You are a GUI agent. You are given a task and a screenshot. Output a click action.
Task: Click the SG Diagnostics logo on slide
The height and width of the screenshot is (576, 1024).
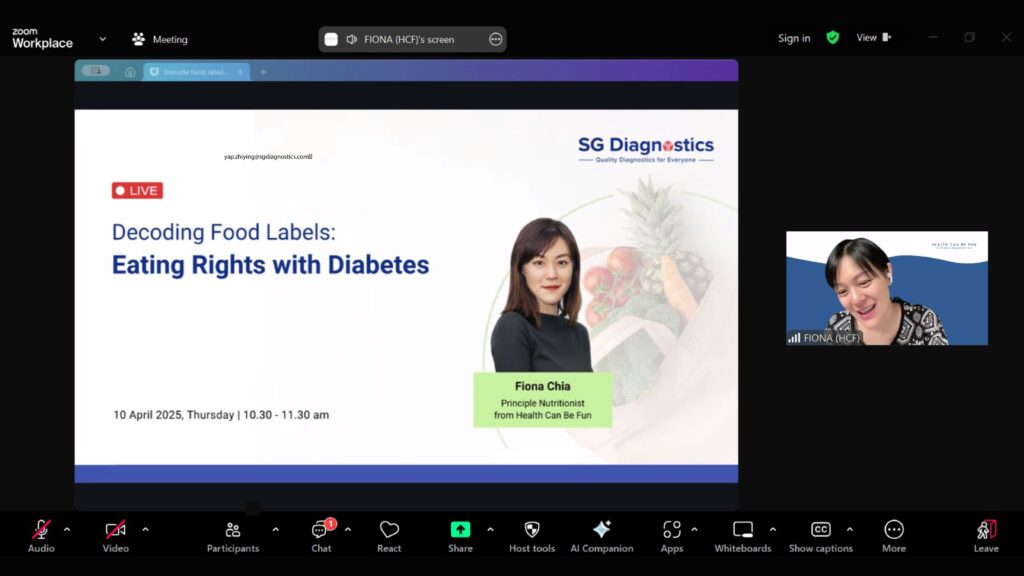point(646,150)
